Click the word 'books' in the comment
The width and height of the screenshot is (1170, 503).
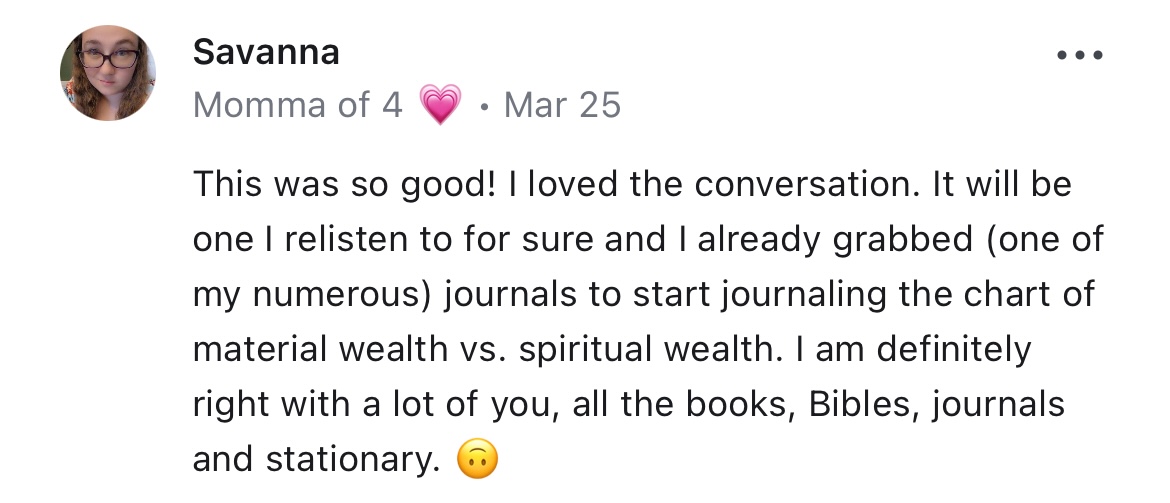click(740, 405)
